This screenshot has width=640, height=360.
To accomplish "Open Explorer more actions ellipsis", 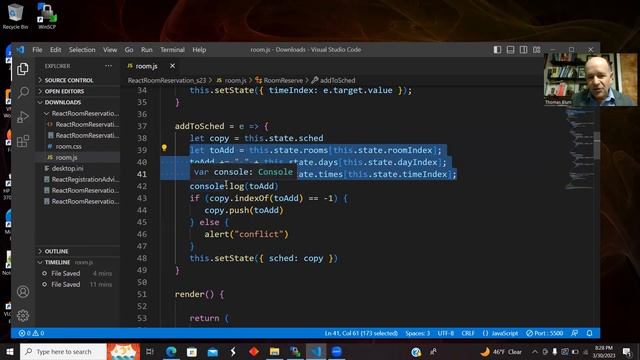I will [x=108, y=66].
